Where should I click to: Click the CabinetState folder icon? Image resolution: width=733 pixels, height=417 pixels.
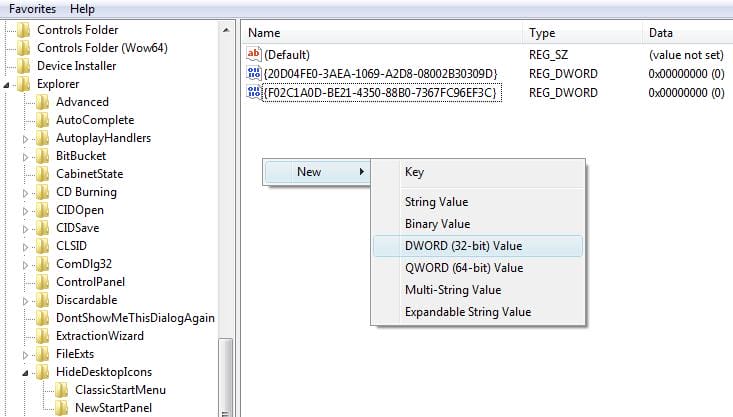43,174
